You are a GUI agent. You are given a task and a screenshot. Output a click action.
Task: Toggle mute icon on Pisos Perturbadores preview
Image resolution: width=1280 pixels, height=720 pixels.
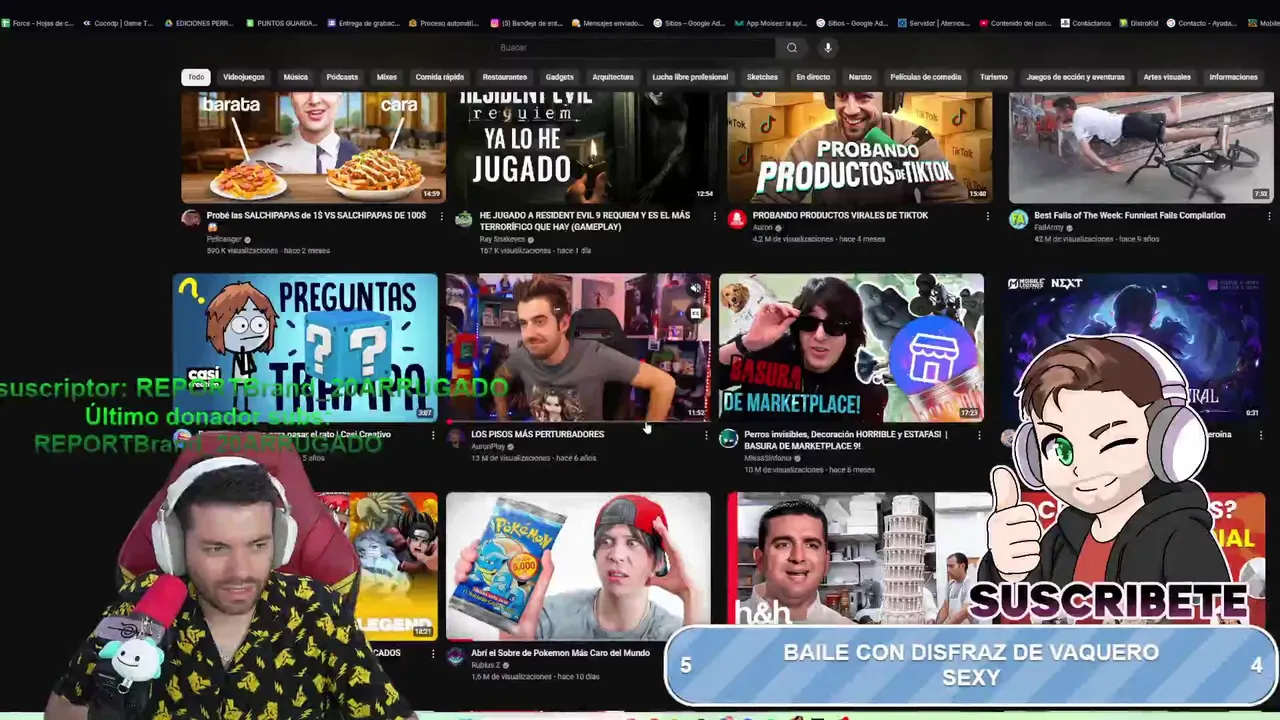[695, 289]
